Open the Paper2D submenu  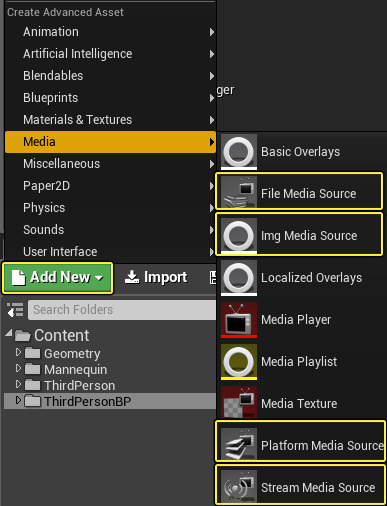[x=110, y=186]
